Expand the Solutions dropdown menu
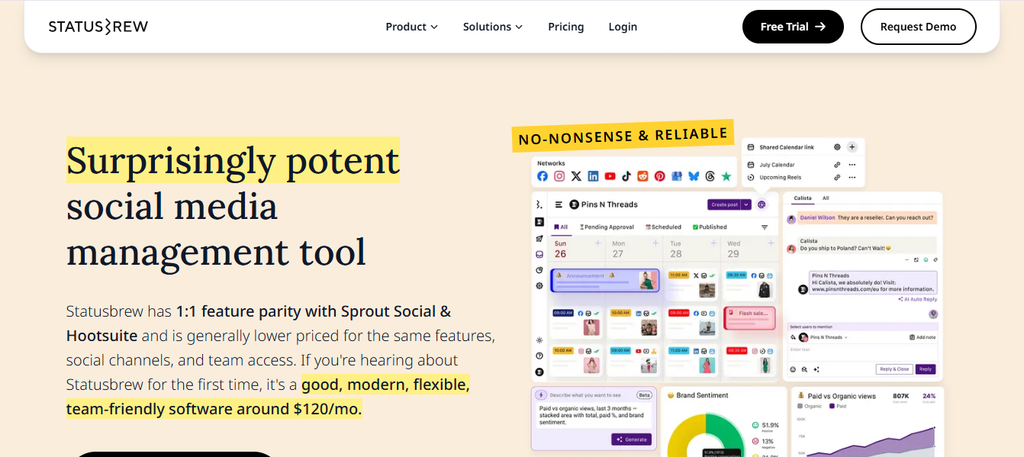This screenshot has width=1024, height=457. 493,27
